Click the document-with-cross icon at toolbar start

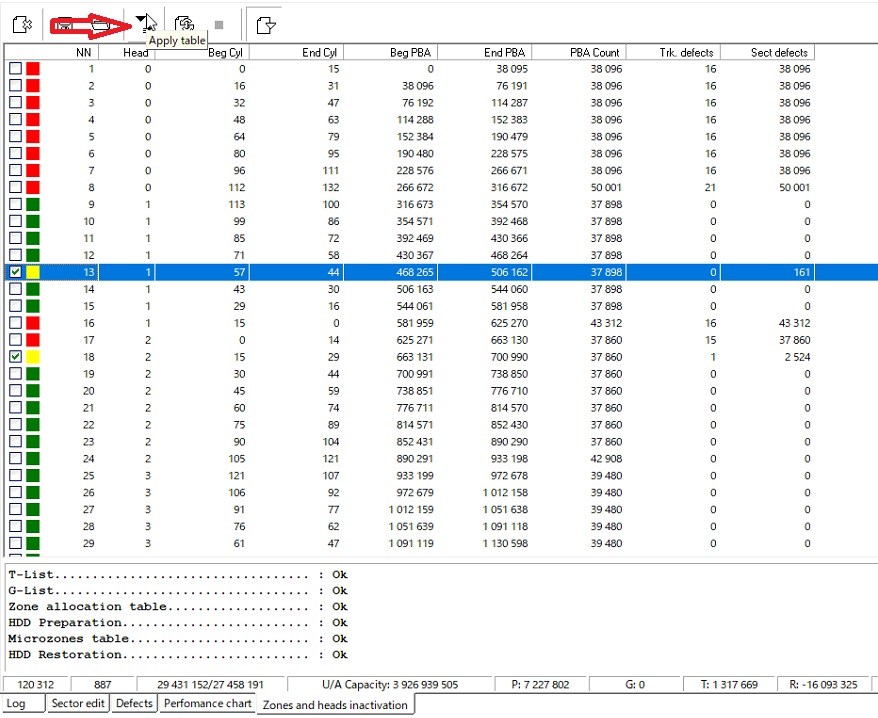[x=20, y=23]
